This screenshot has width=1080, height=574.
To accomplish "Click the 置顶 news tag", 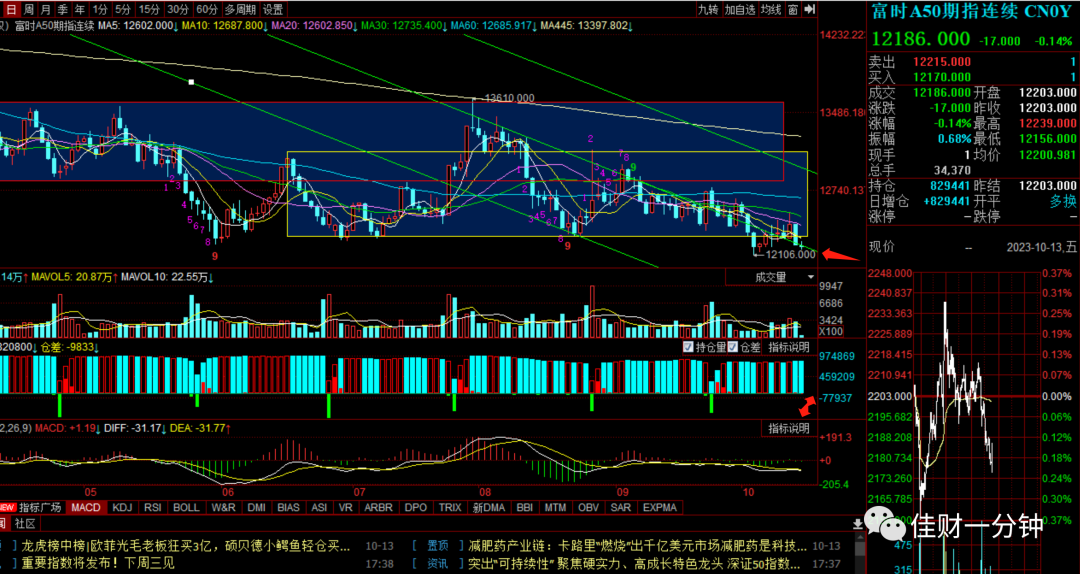I will click(438, 546).
